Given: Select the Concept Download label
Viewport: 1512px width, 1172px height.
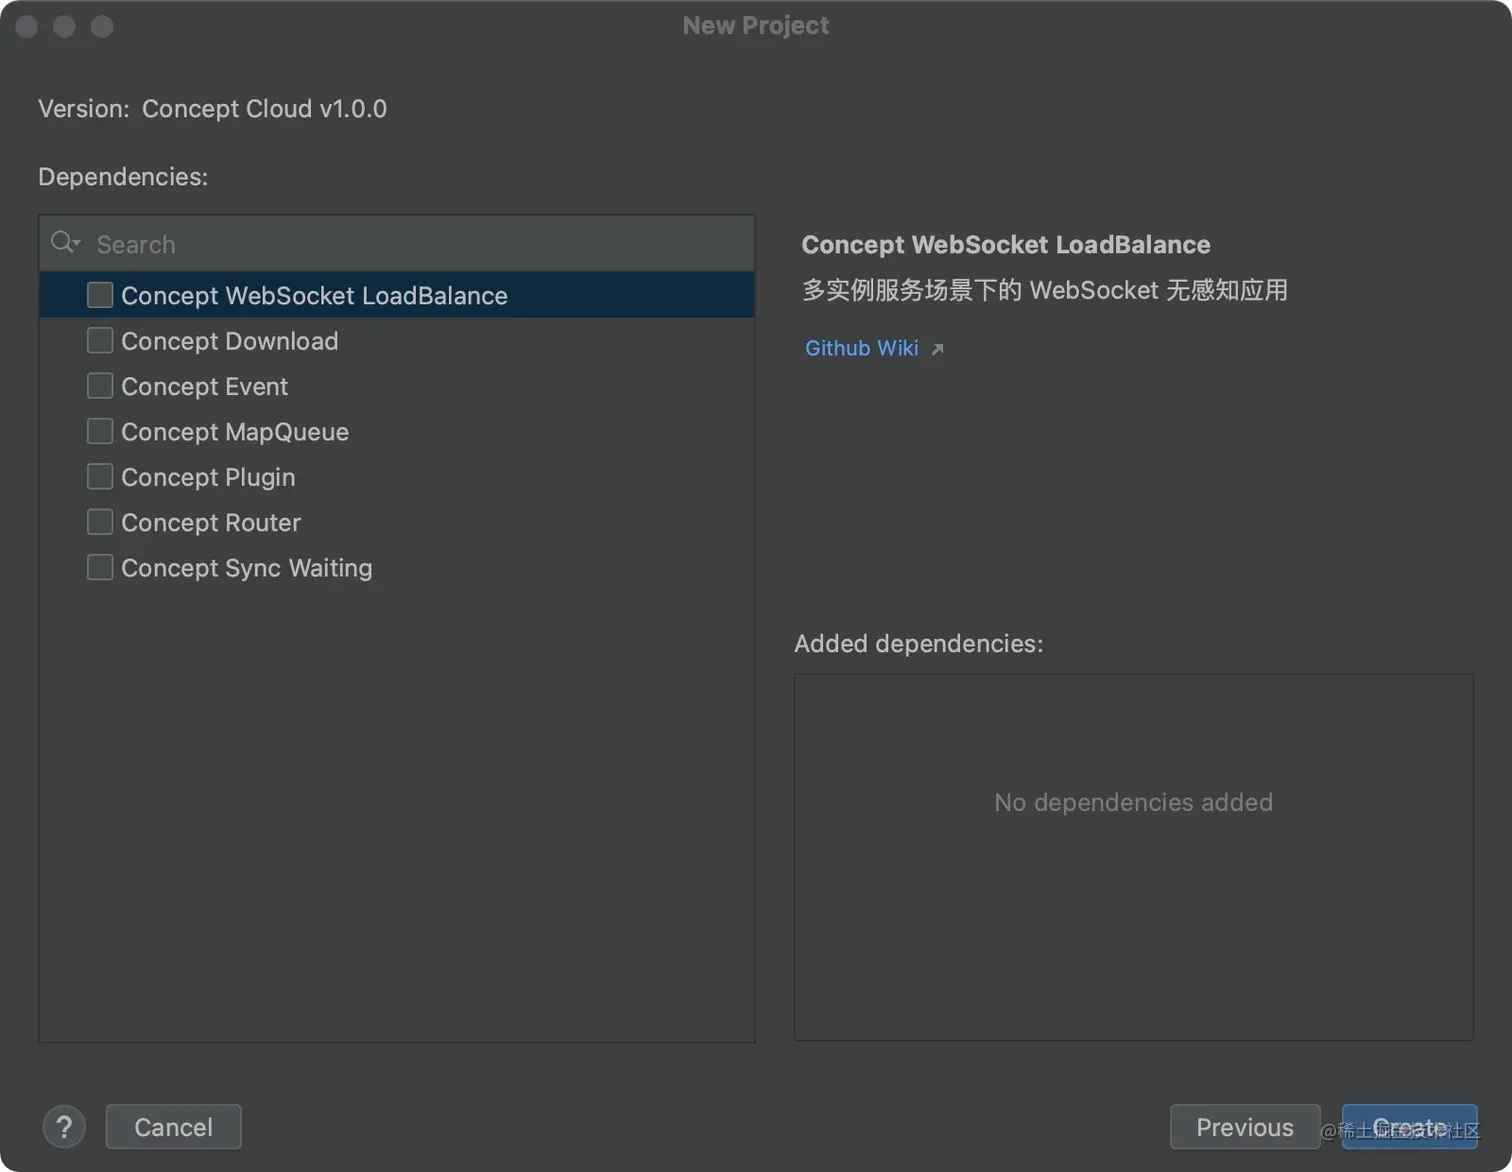Looking at the screenshot, I should tap(230, 341).
